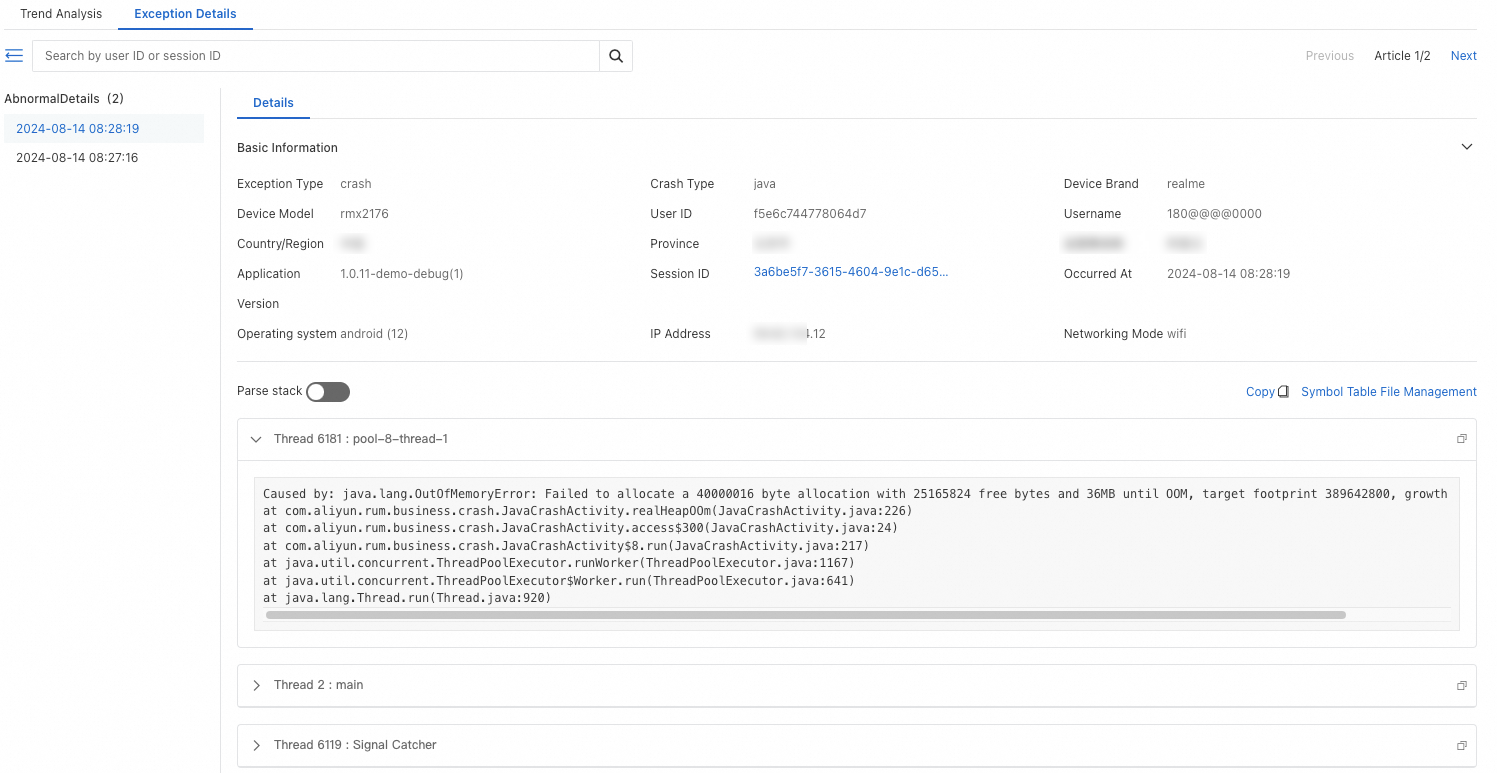Open Symbol Table File Management
The width and height of the screenshot is (1497, 773).
pos(1389,392)
